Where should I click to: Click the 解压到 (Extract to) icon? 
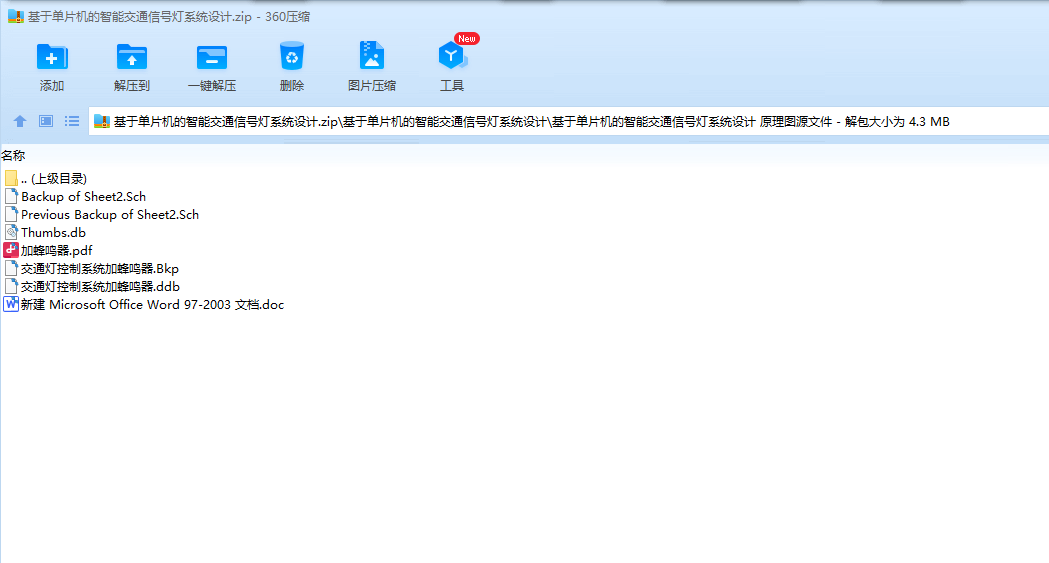(132, 57)
